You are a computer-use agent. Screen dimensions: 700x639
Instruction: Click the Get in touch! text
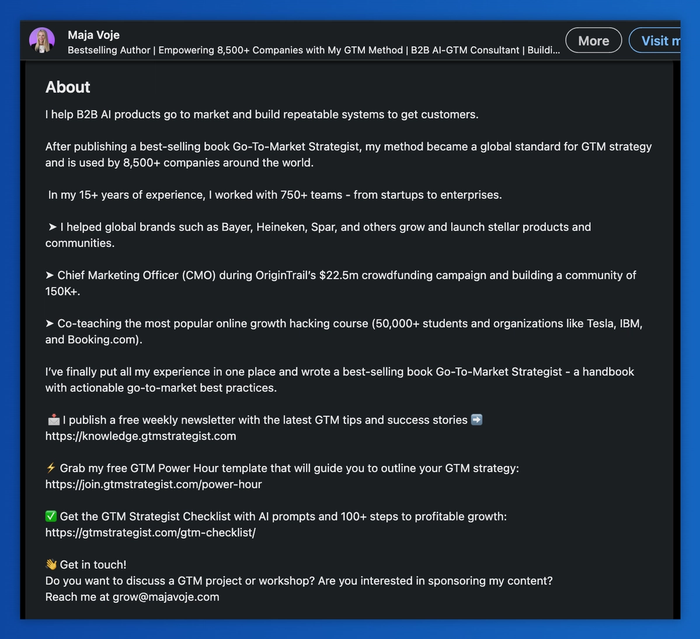click(x=93, y=565)
